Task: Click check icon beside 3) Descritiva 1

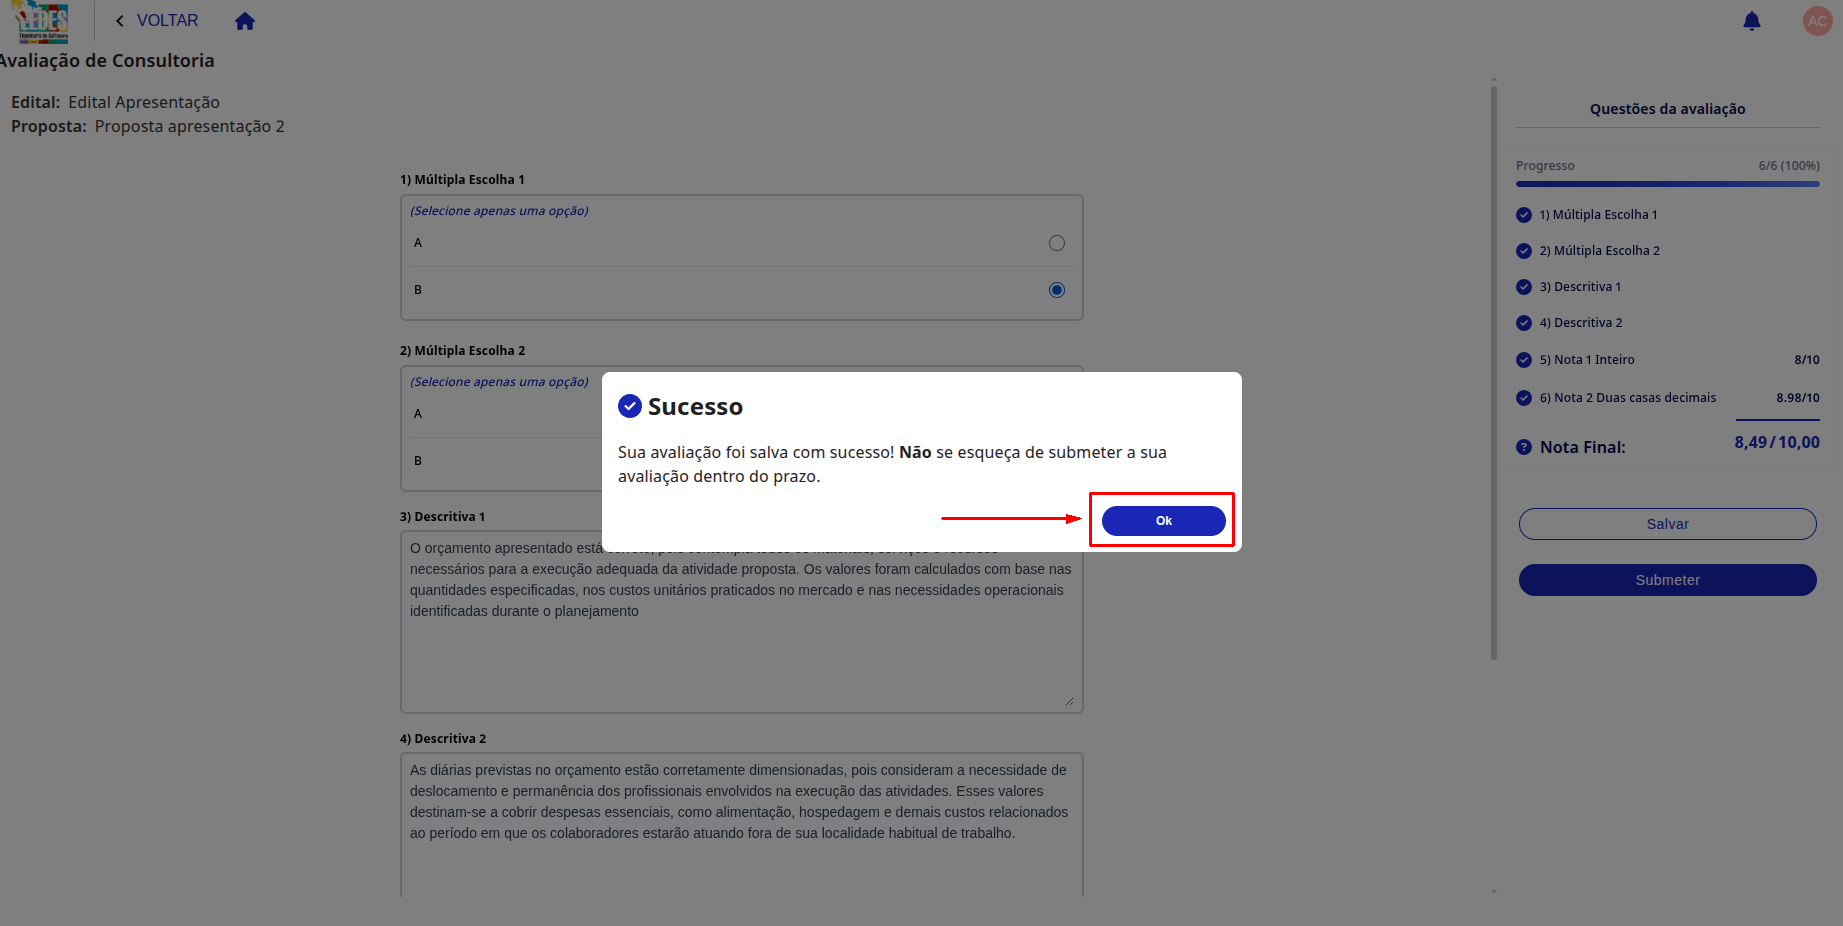Action: [x=1523, y=287]
